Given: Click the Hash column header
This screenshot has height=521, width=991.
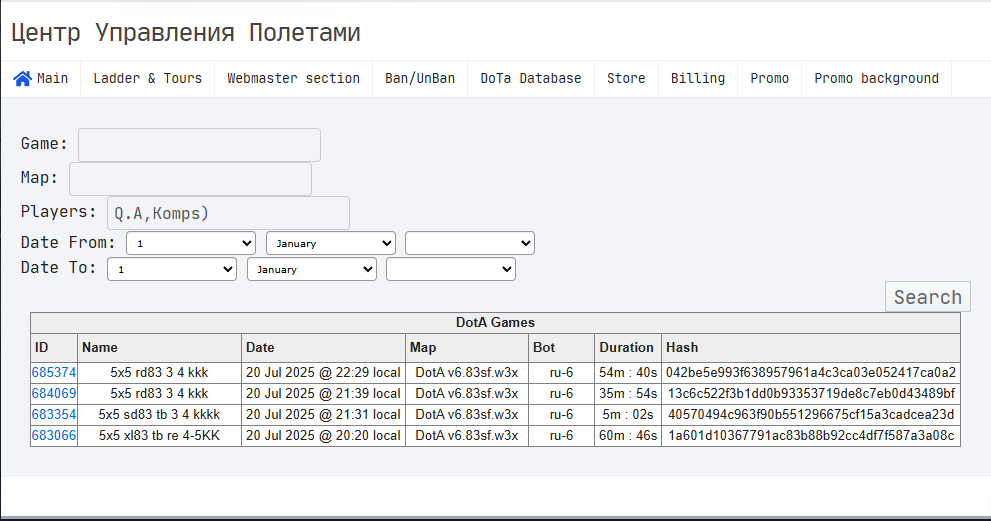Looking at the screenshot, I should 811,347.
